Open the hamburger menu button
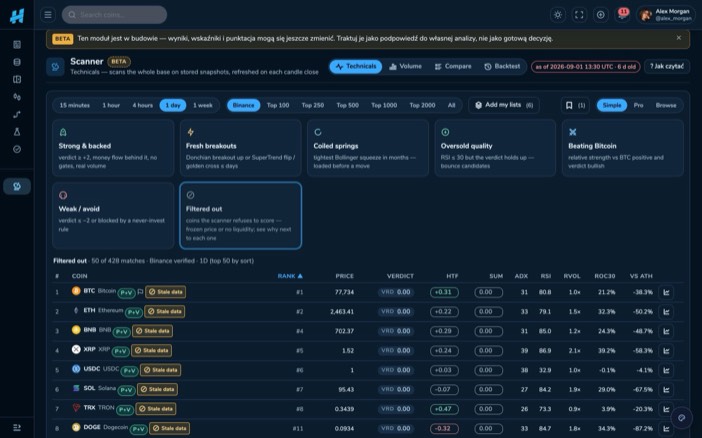Image resolution: width=702 pixels, height=438 pixels. pyautogui.click(x=48, y=15)
